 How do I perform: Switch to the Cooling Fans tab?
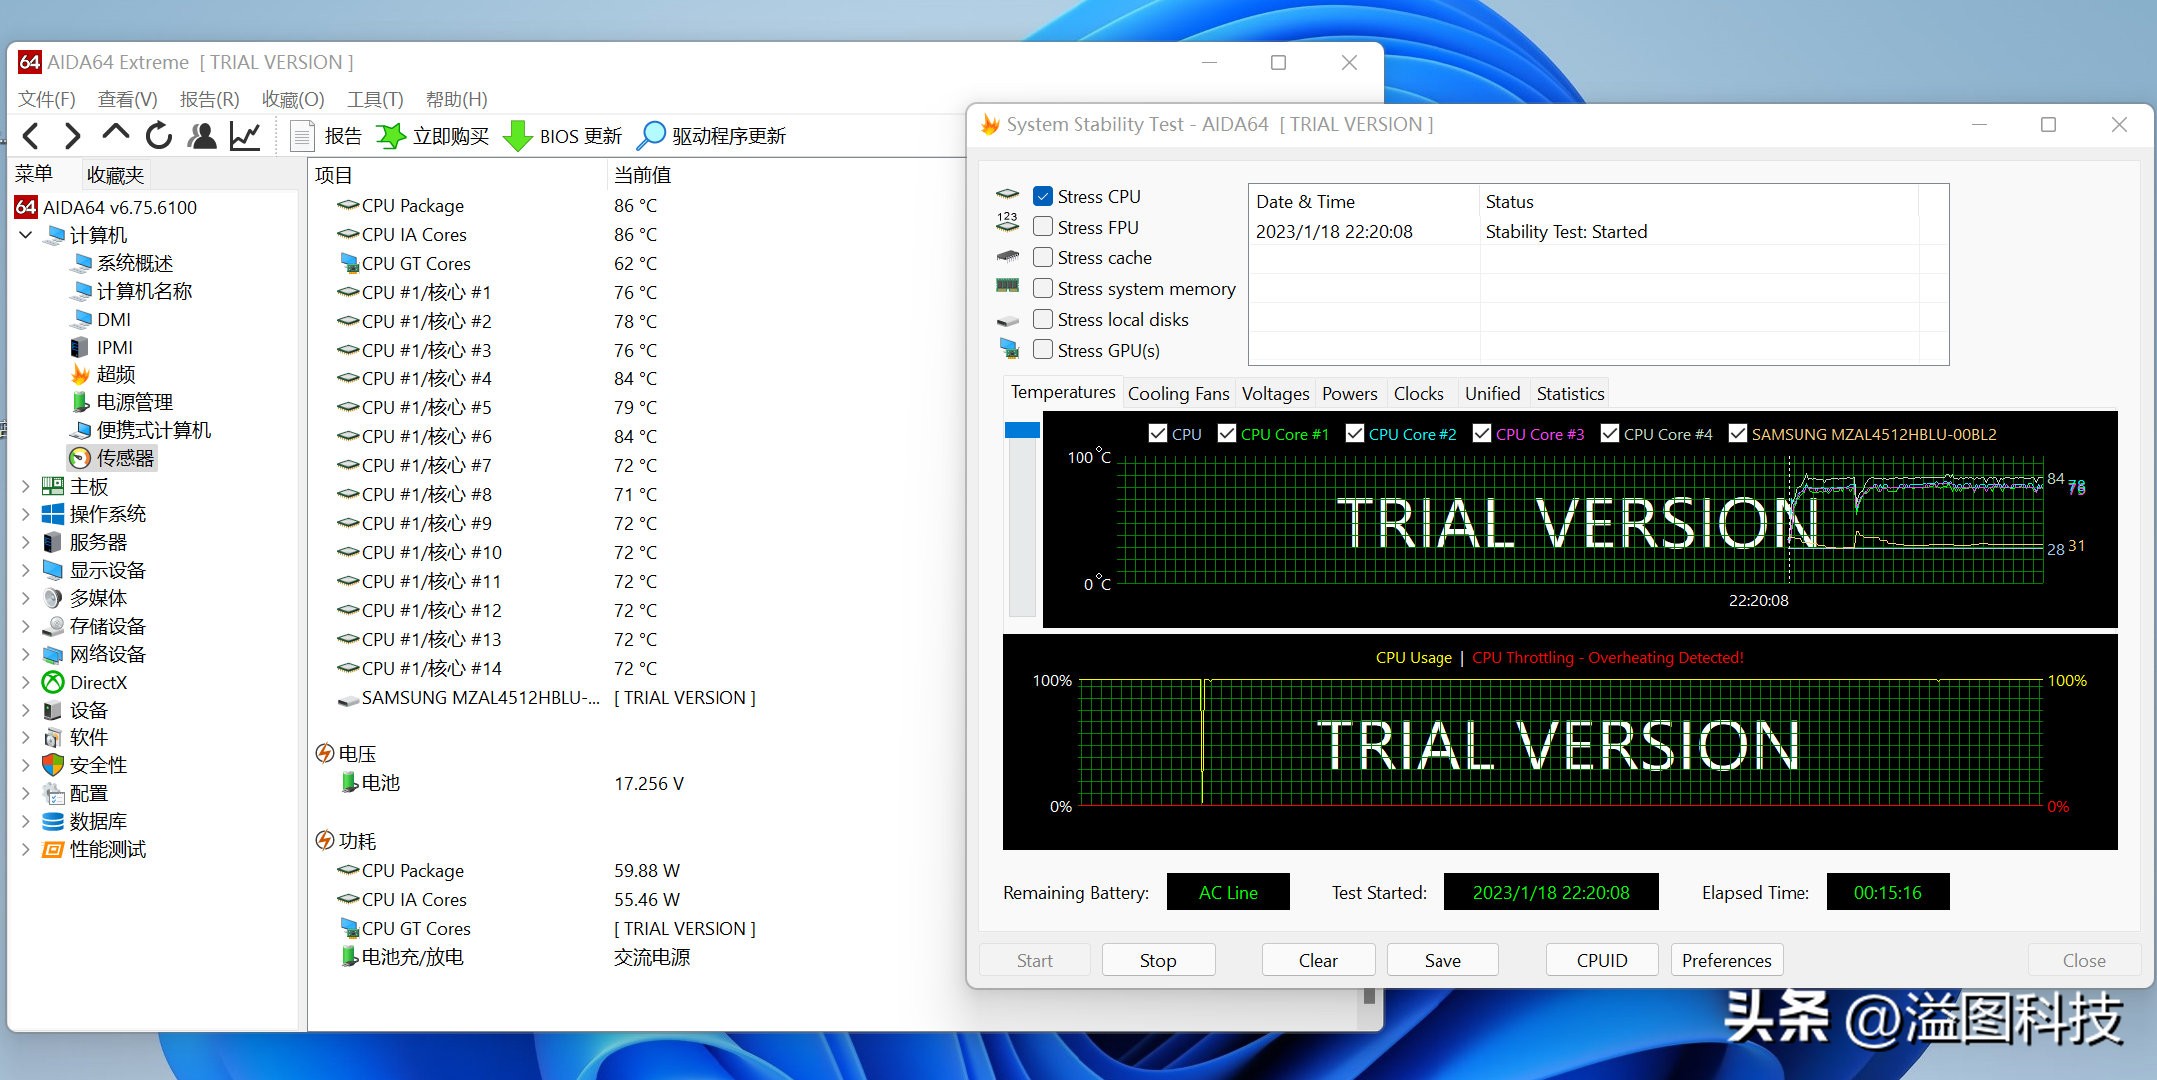click(1178, 394)
